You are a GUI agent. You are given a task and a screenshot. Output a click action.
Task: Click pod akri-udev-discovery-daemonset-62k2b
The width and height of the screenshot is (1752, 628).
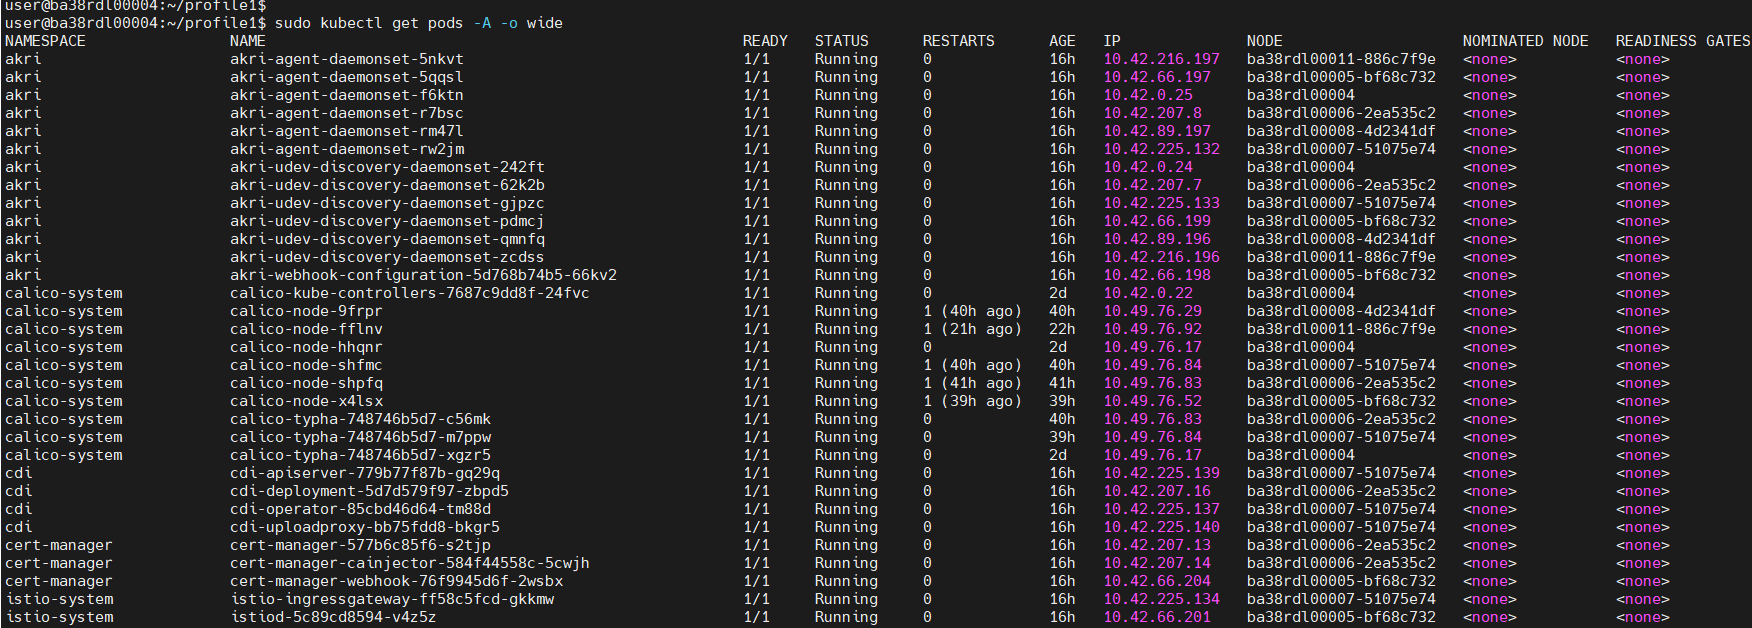(387, 185)
